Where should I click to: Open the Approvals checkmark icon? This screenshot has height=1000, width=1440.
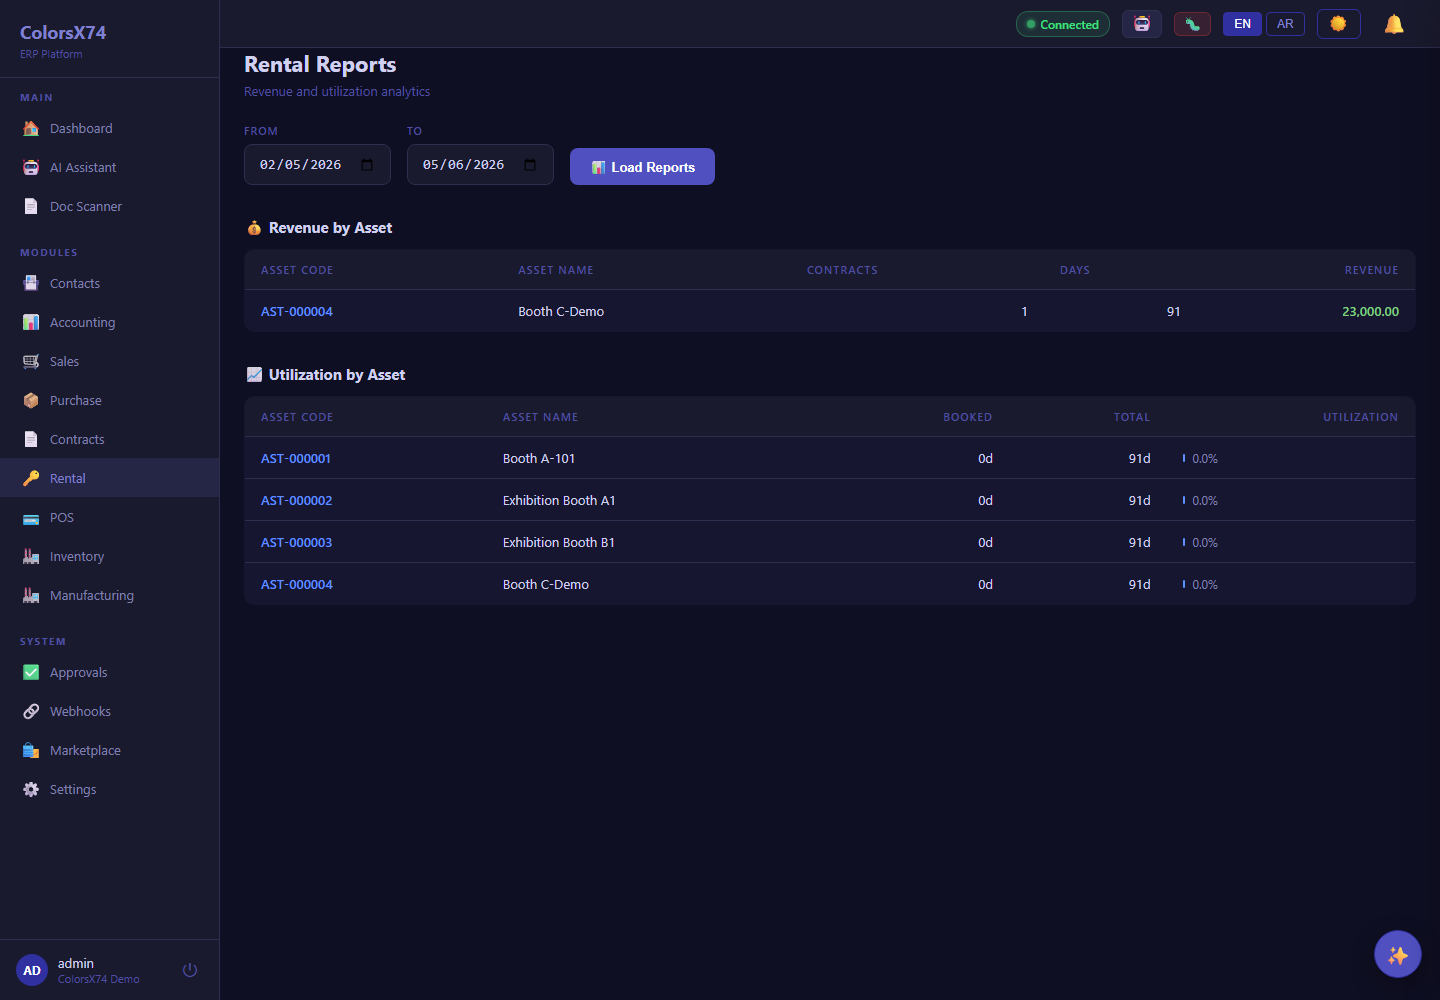click(x=31, y=673)
